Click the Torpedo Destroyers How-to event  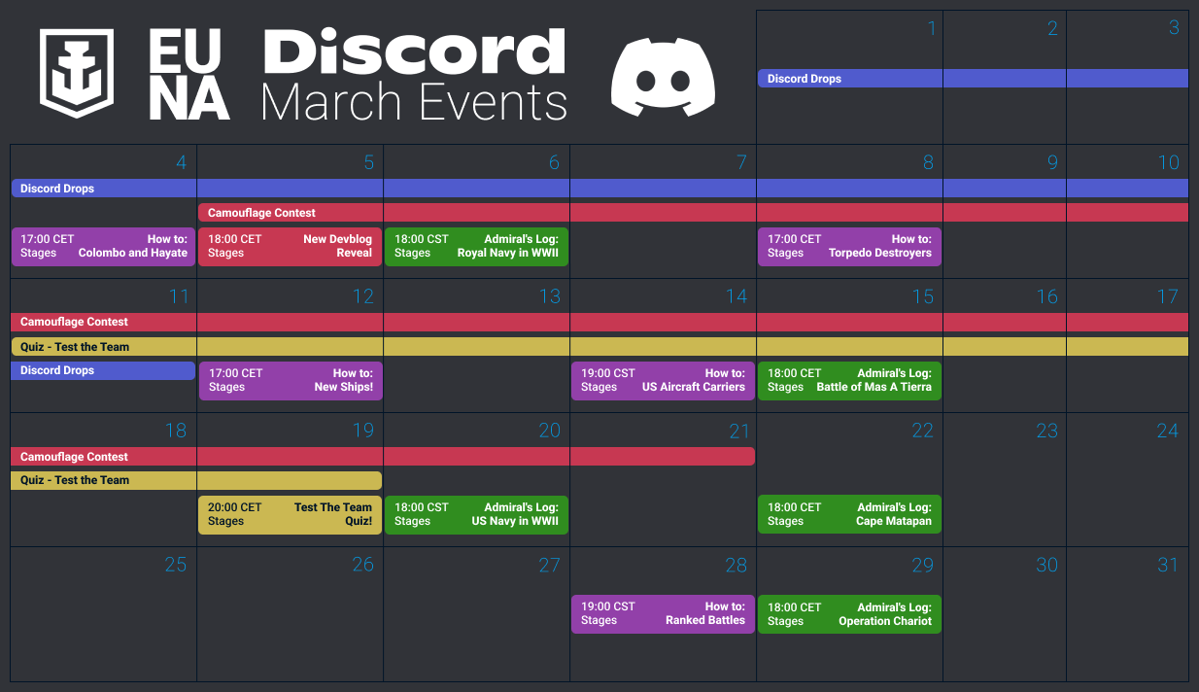(x=849, y=246)
